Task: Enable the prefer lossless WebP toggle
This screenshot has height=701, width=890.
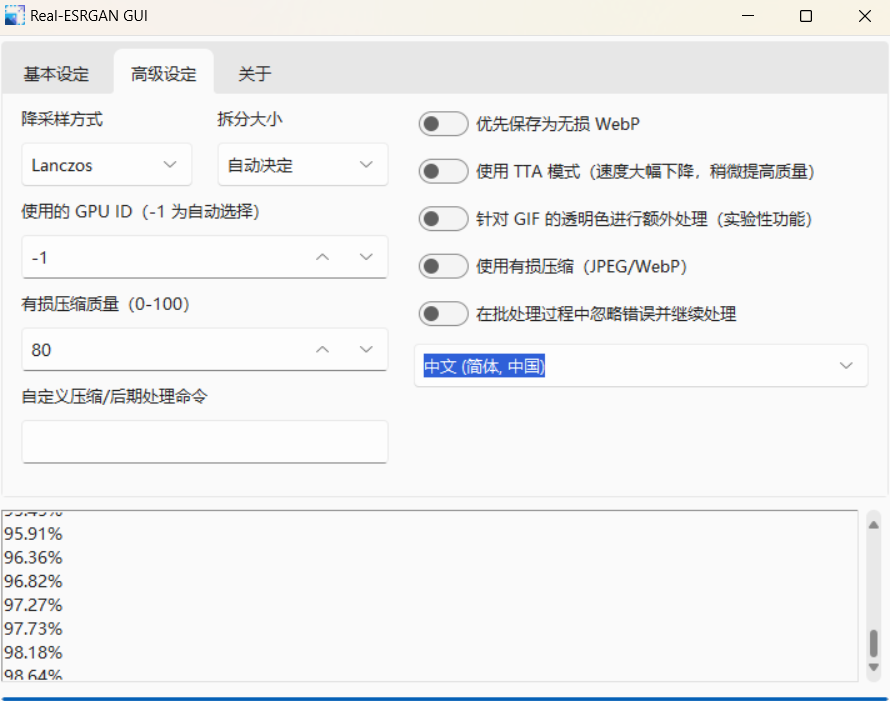Action: point(443,124)
